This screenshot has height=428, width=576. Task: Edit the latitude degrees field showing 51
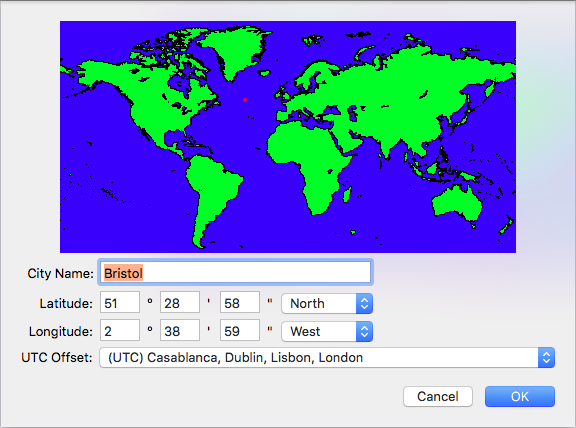point(120,302)
